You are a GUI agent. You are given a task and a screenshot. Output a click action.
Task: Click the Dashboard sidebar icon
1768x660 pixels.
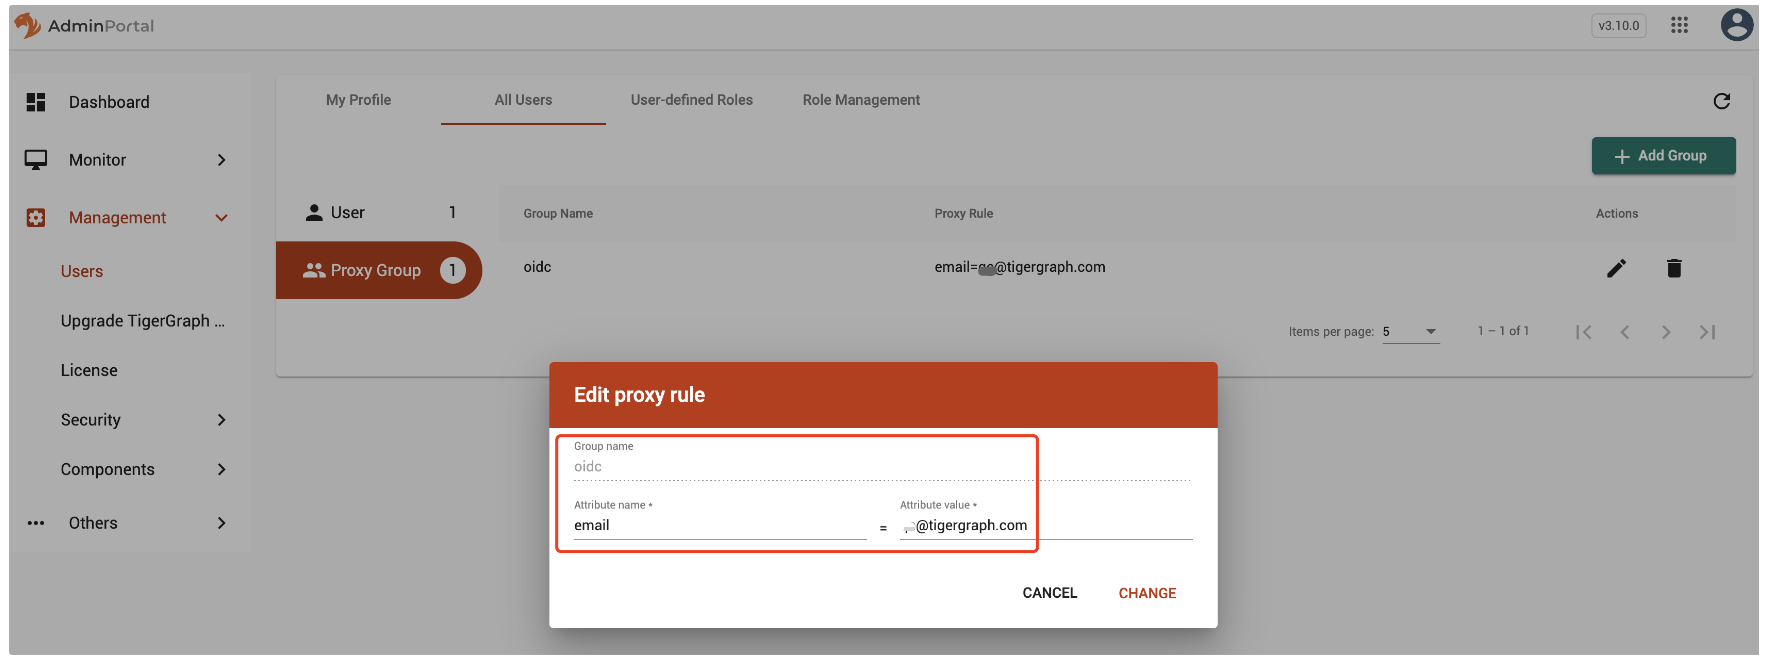(36, 102)
